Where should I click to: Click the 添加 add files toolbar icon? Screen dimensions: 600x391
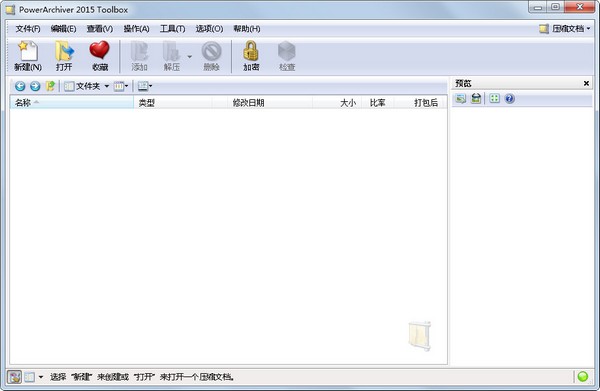pos(139,56)
